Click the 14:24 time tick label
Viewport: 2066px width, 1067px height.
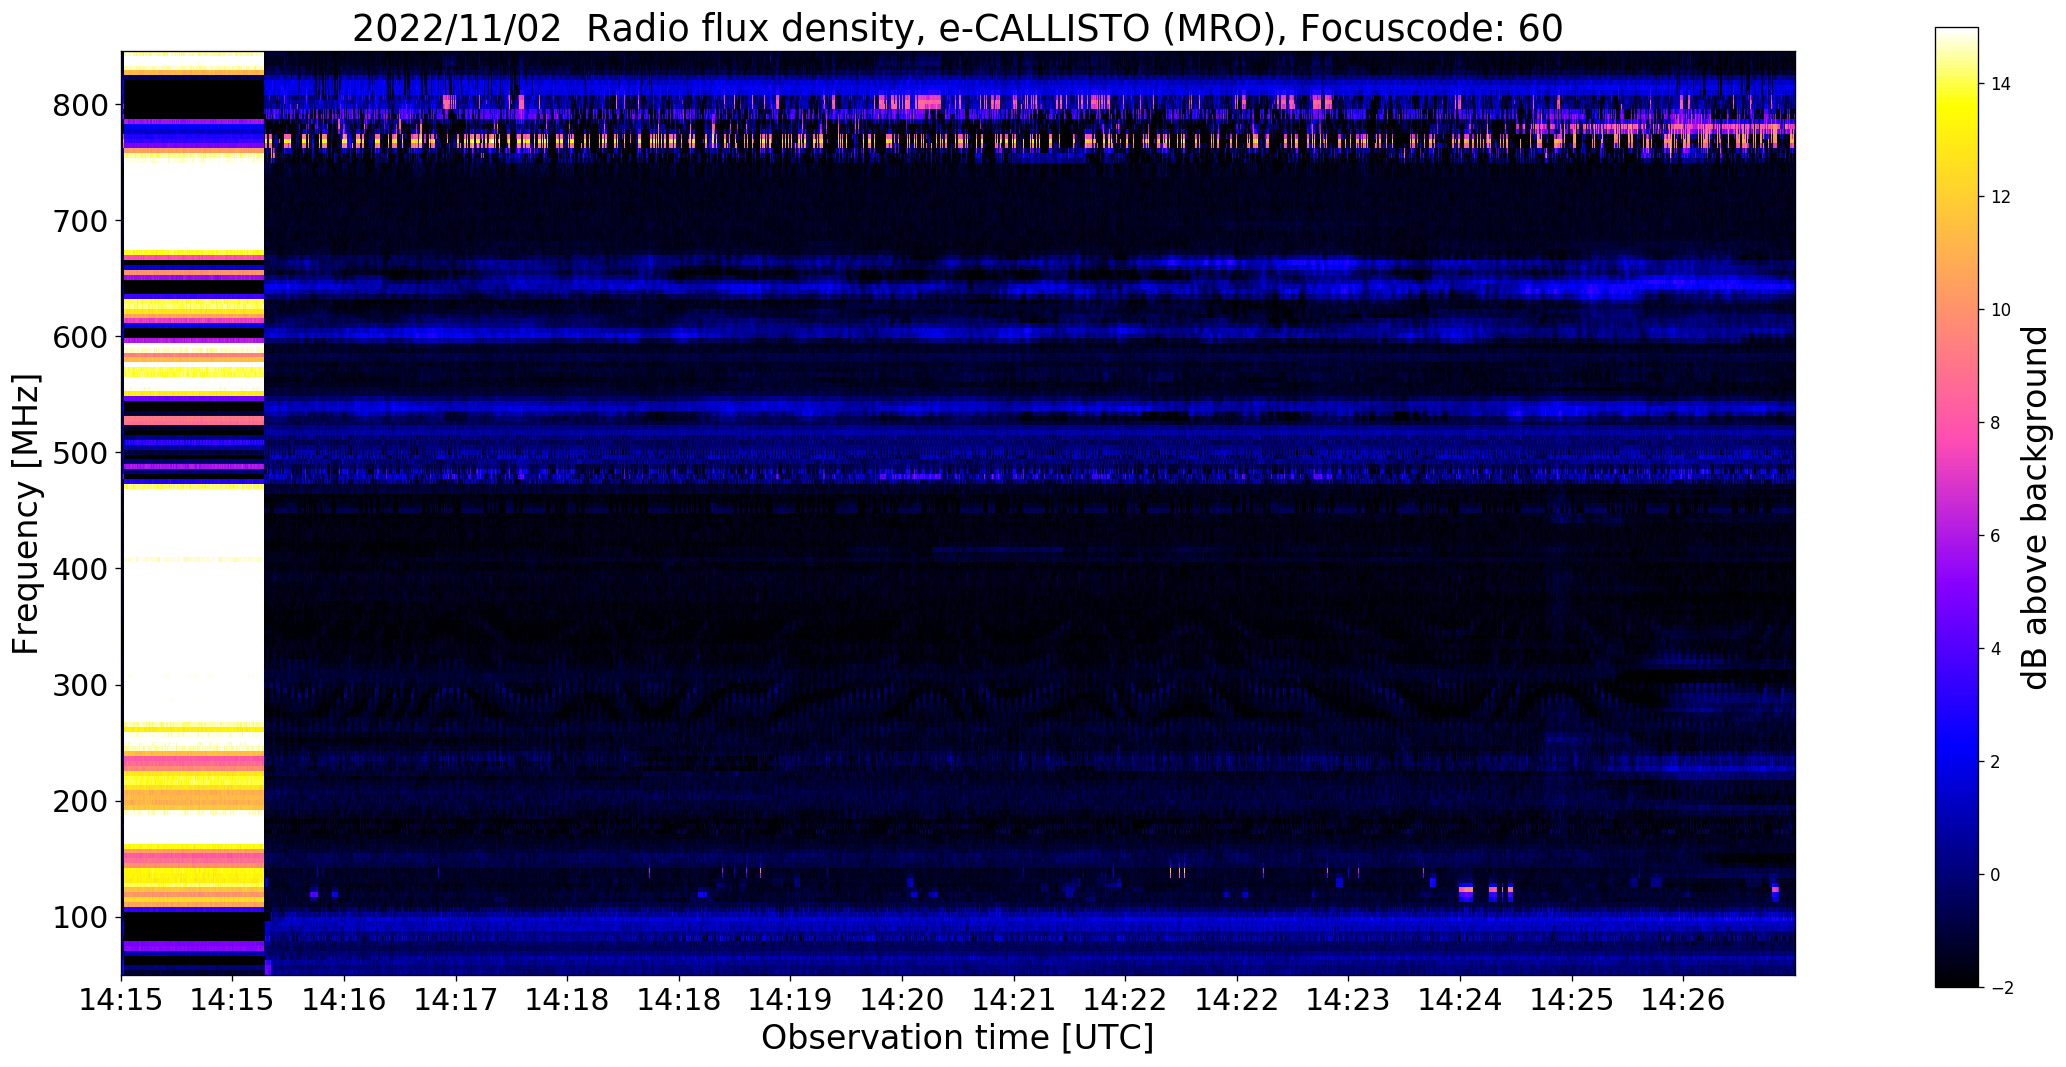tap(1460, 999)
